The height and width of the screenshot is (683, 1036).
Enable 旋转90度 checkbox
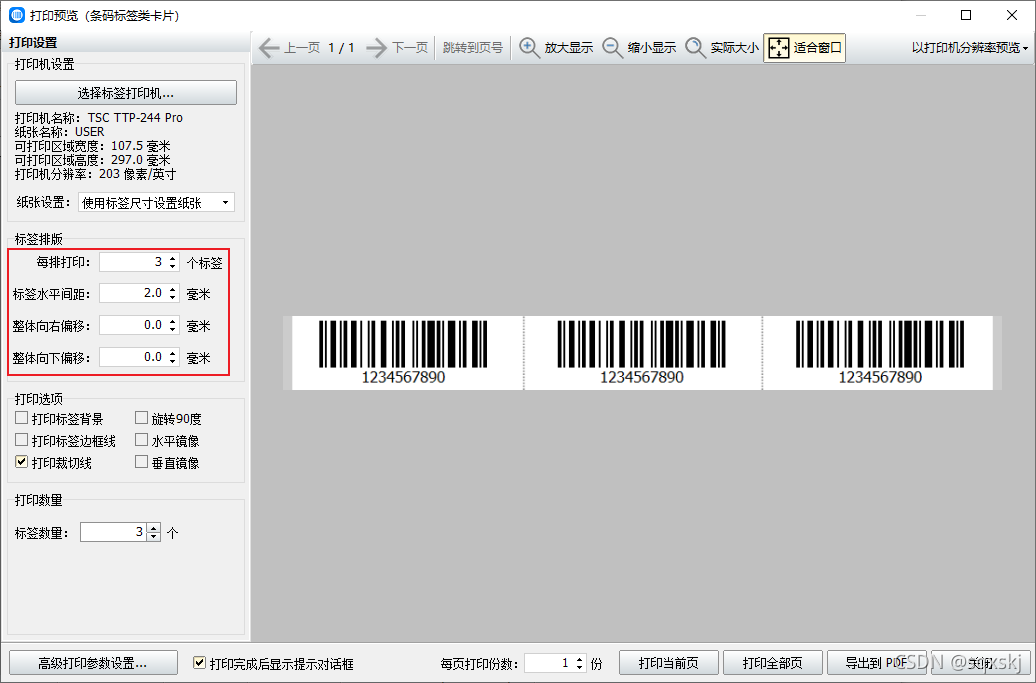pyautogui.click(x=141, y=418)
